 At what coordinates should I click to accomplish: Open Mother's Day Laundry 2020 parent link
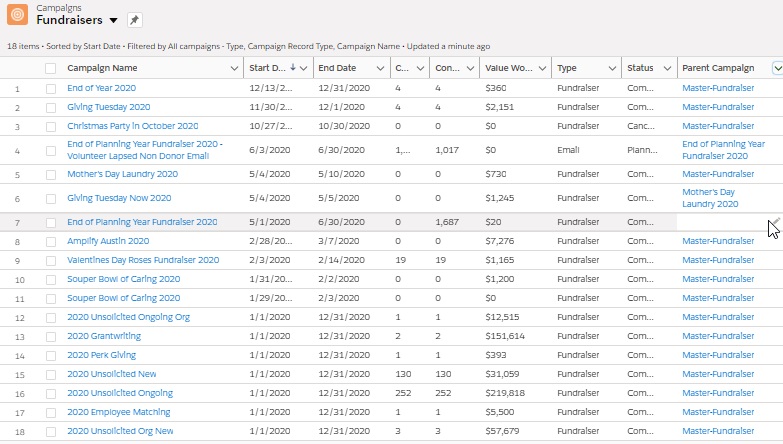click(x=709, y=197)
